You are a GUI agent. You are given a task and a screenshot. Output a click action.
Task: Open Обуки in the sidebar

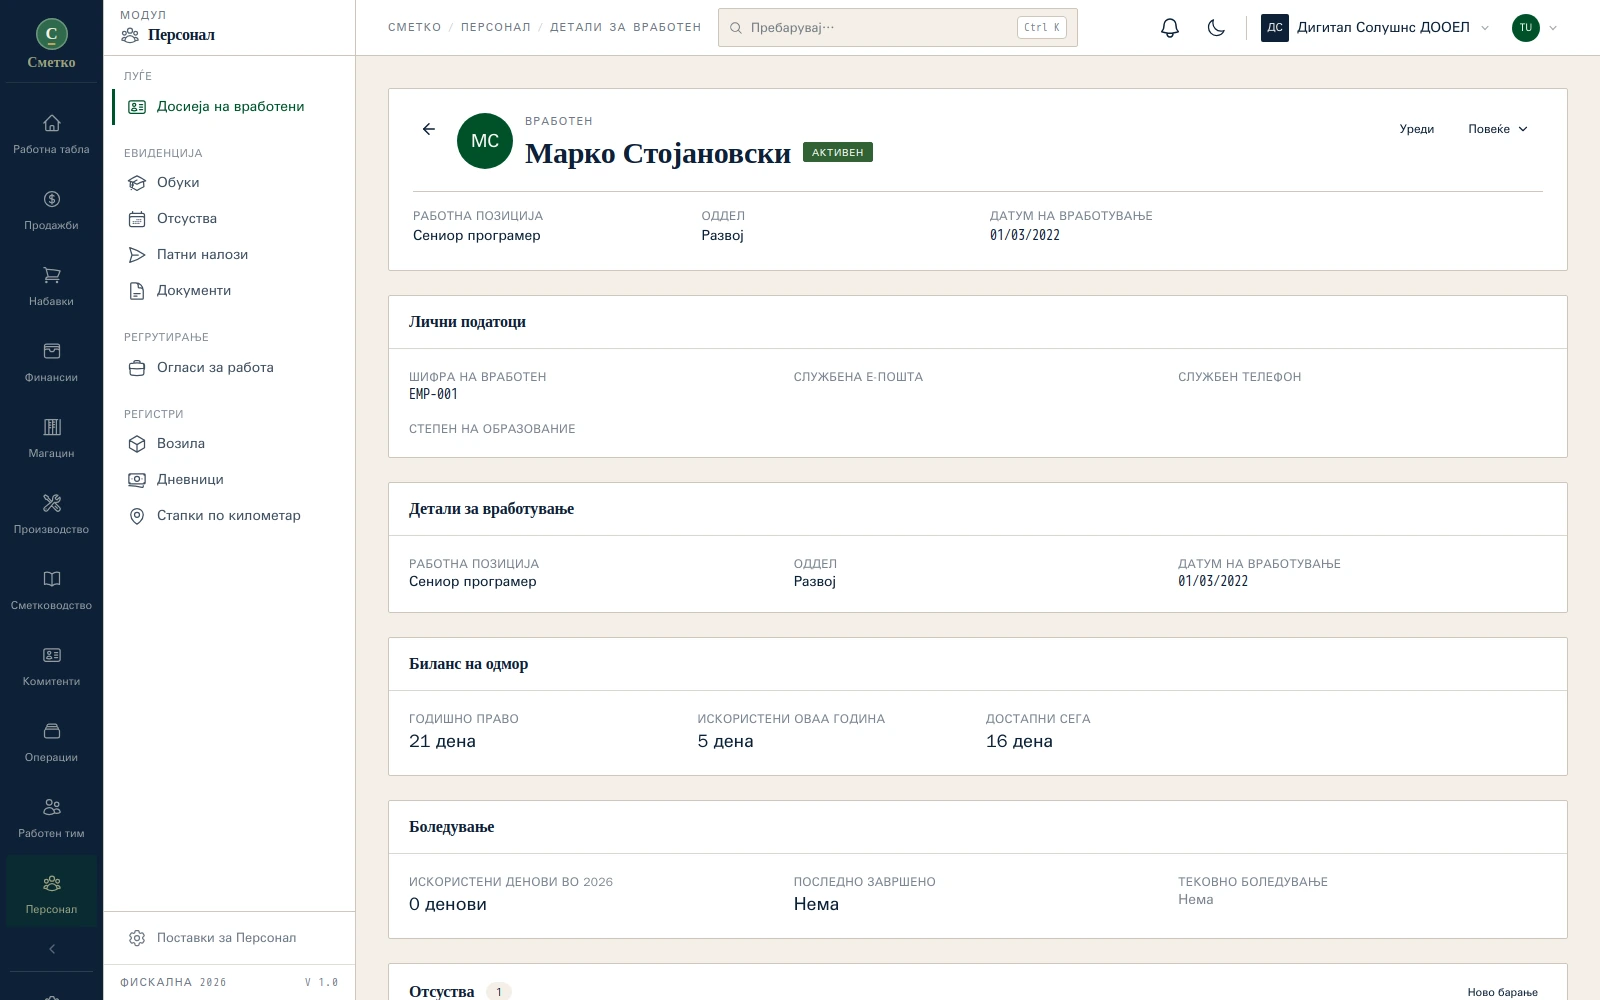(230, 183)
